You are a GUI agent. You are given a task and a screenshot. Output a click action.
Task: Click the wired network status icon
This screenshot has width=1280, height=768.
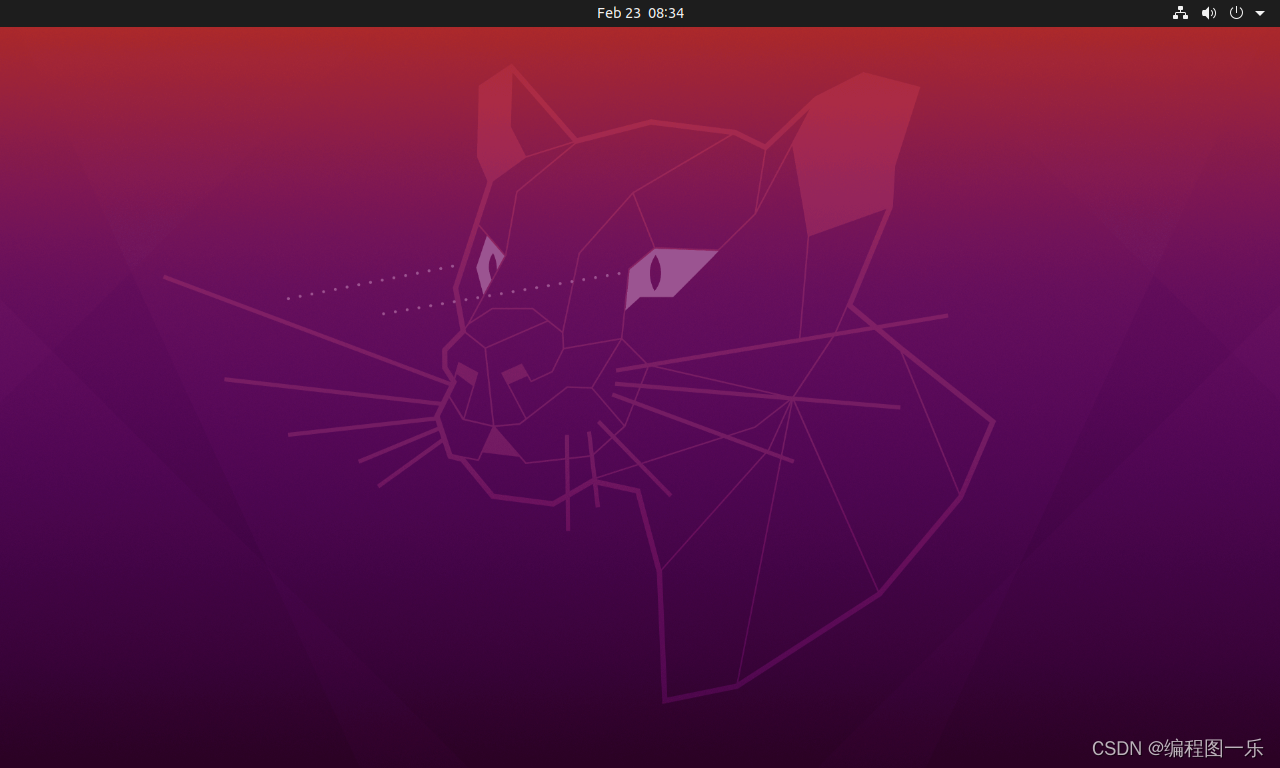pyautogui.click(x=1180, y=13)
